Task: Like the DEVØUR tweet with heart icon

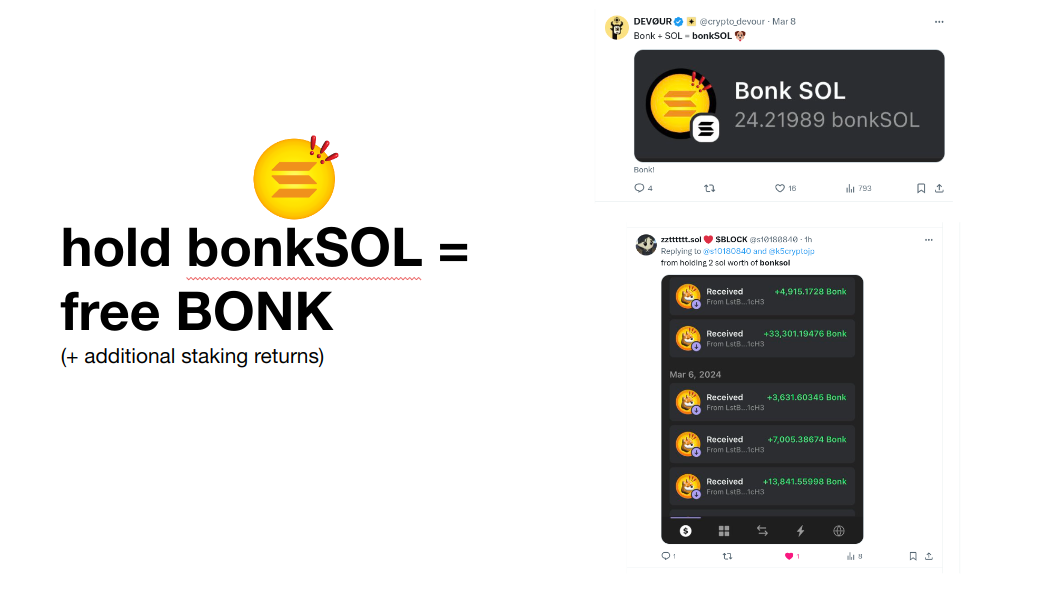Action: 779,188
